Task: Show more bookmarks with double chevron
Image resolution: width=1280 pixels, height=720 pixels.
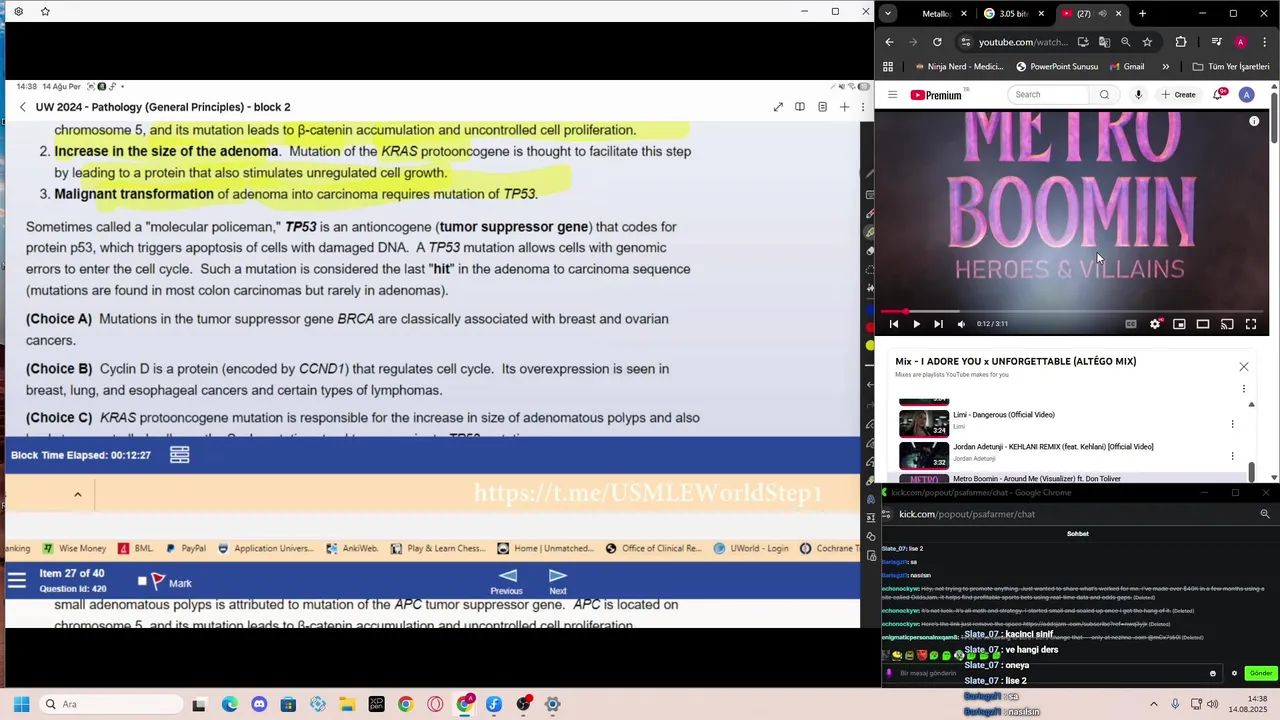Action: pyautogui.click(x=1165, y=67)
